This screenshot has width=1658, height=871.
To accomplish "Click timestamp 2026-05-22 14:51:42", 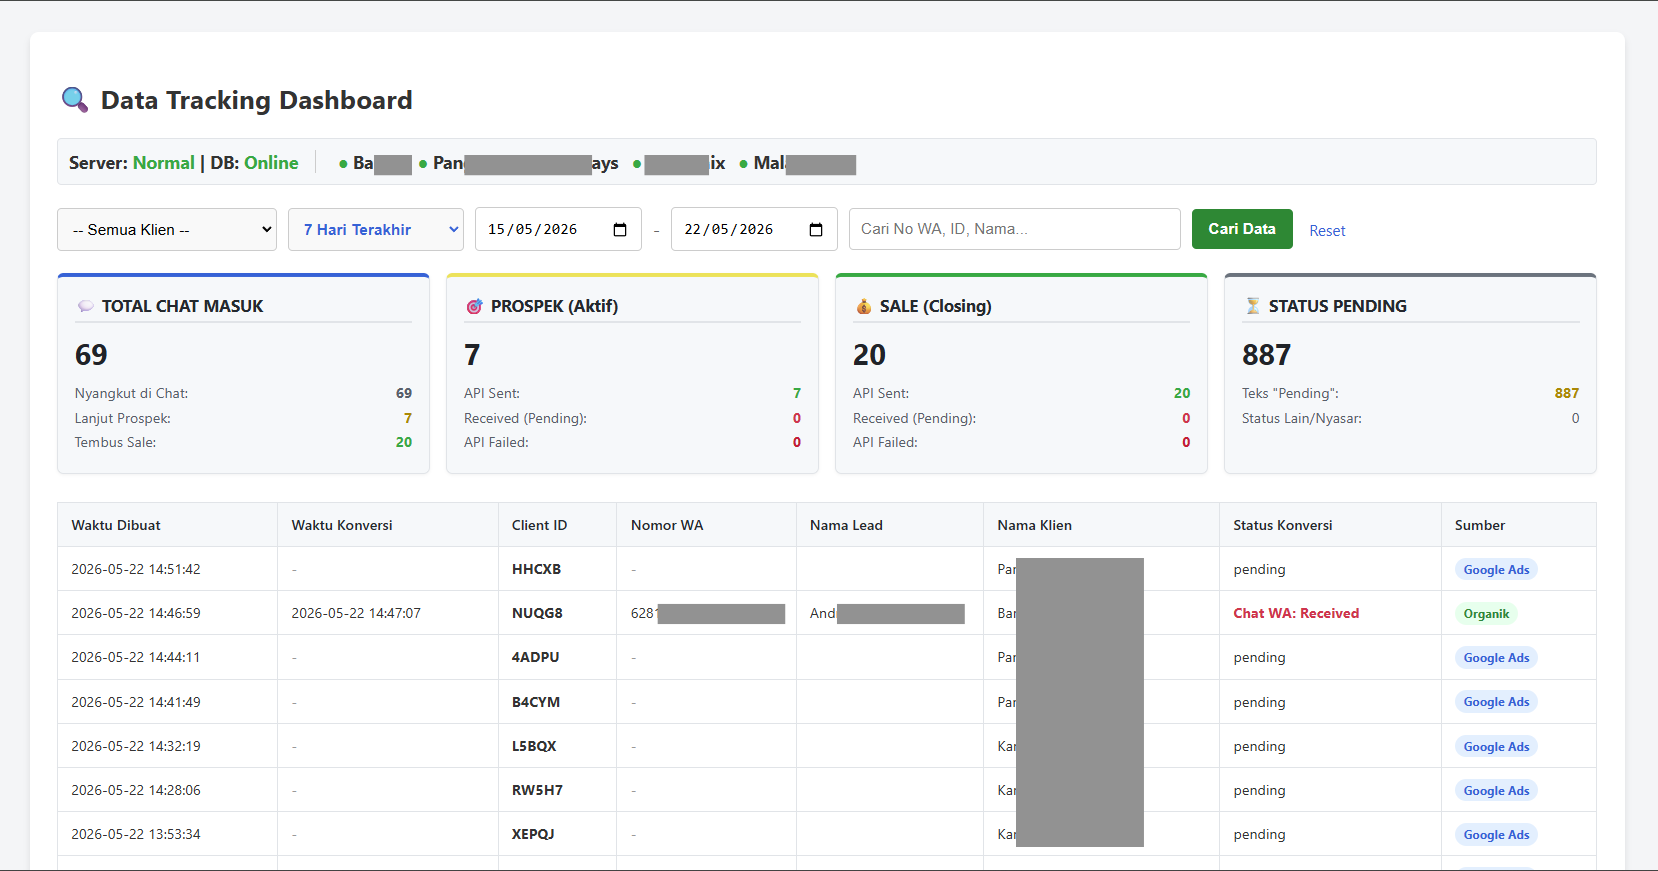I will [x=136, y=569].
